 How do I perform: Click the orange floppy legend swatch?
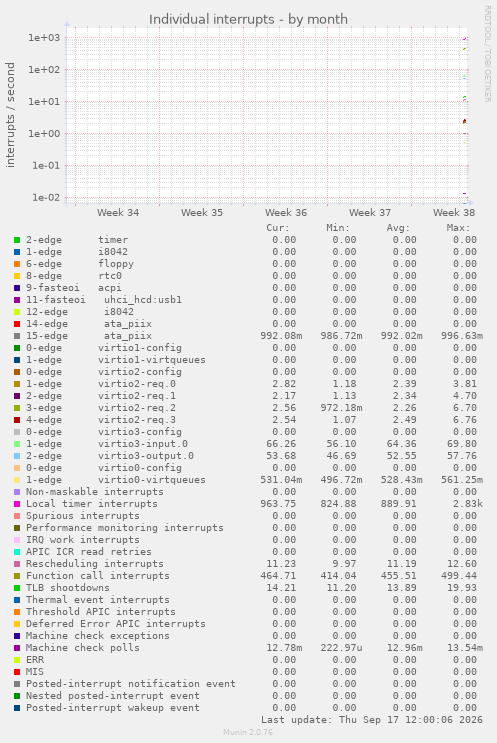(17, 264)
